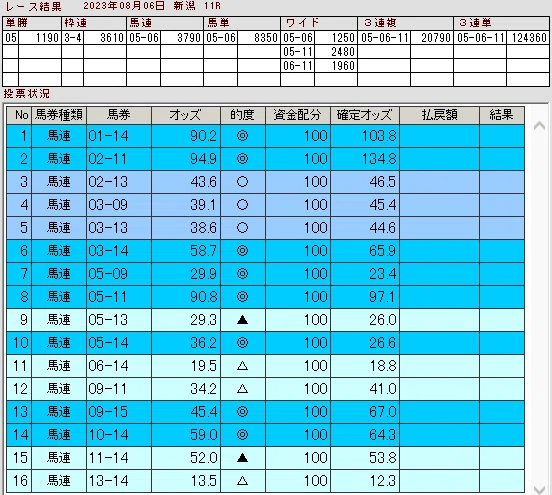Click the white triangle mark in row 11

pos(243,366)
